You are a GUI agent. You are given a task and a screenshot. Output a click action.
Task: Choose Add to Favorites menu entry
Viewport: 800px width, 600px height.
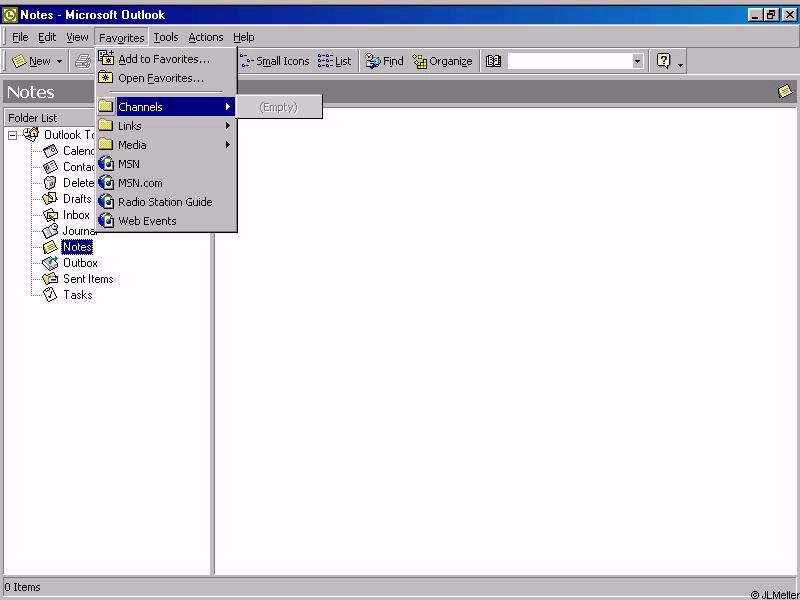point(164,59)
